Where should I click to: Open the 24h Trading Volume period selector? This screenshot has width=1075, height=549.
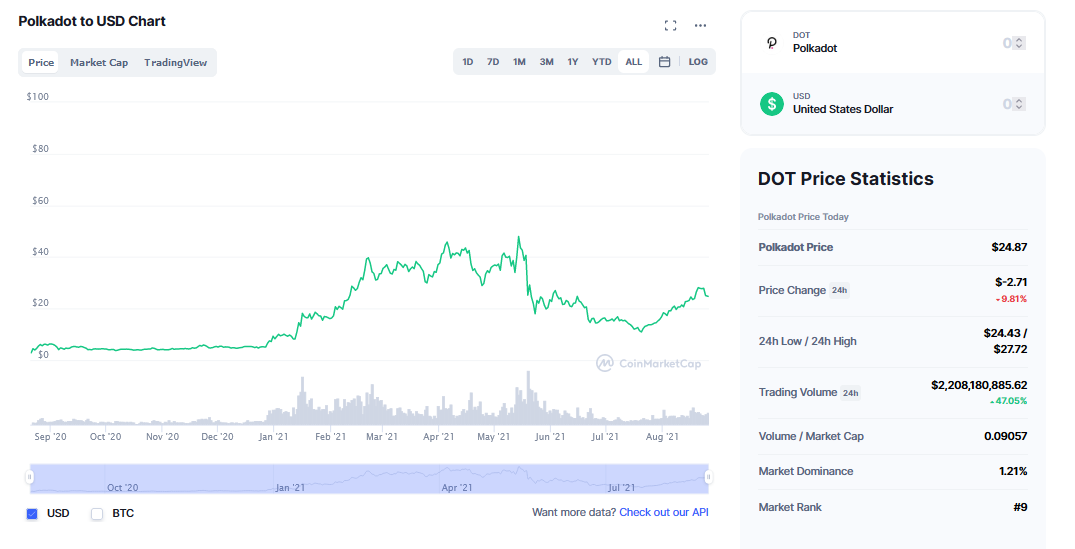(x=851, y=393)
